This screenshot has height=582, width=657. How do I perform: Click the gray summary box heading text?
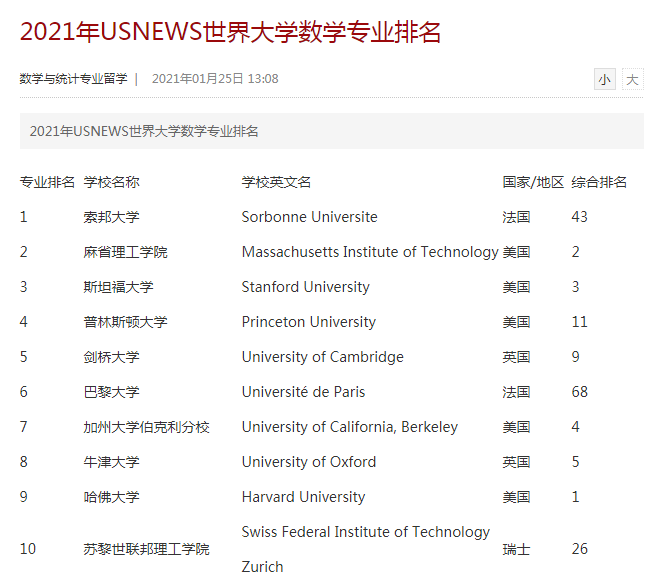point(144,131)
